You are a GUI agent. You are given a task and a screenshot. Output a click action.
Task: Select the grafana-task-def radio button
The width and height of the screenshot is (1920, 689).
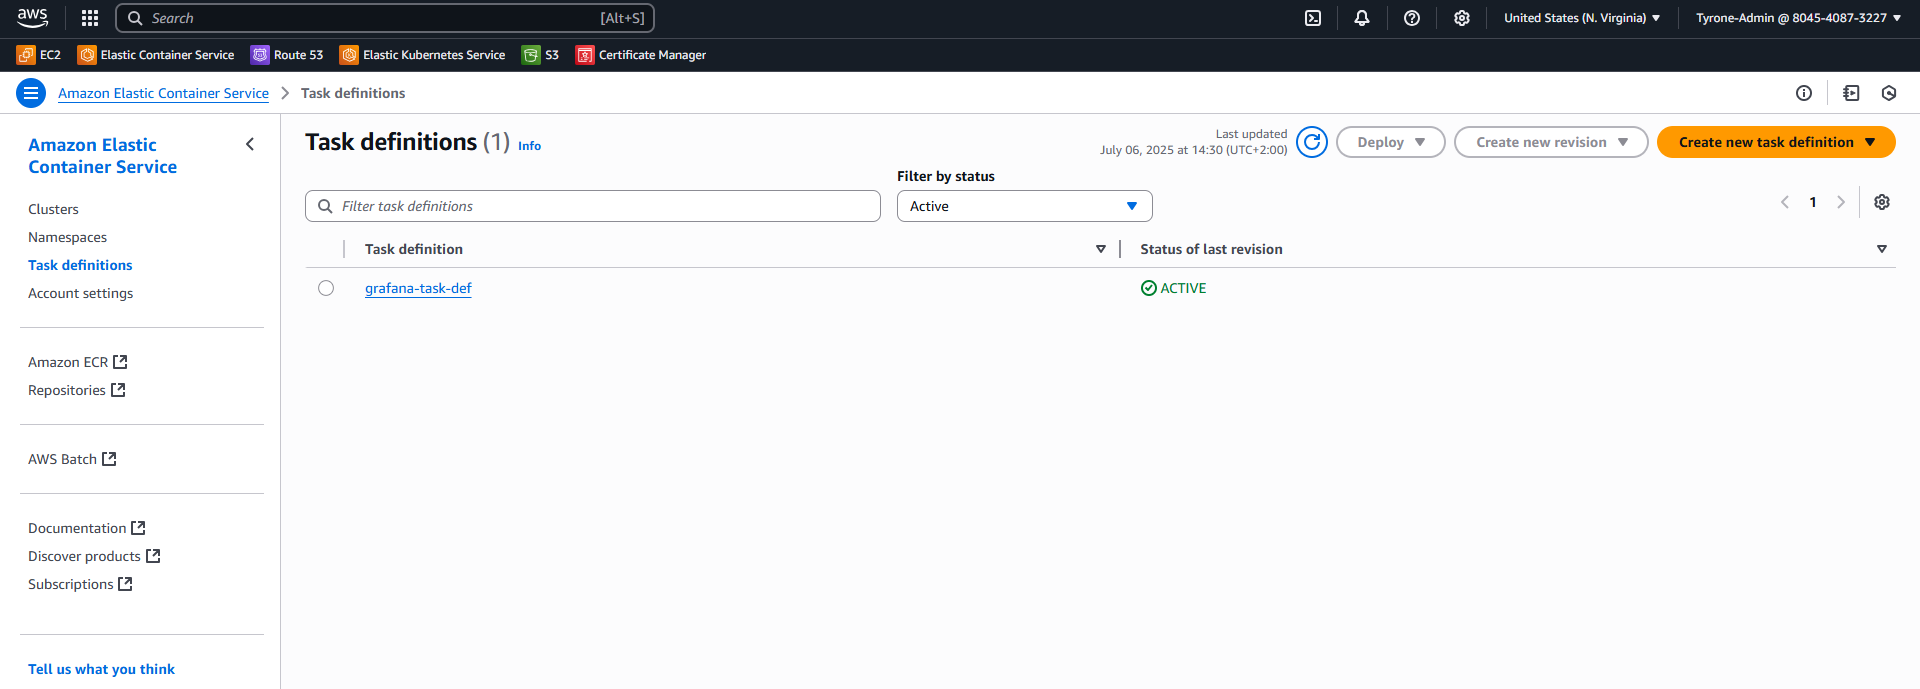coord(326,288)
